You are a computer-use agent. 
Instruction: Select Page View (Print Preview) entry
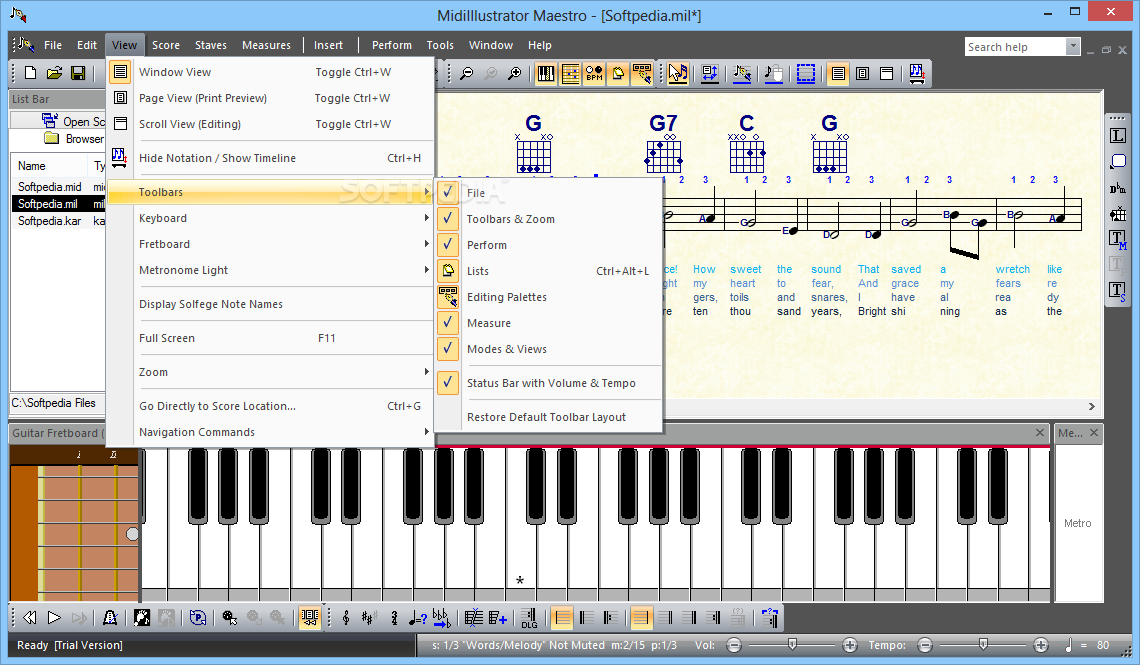270,98
